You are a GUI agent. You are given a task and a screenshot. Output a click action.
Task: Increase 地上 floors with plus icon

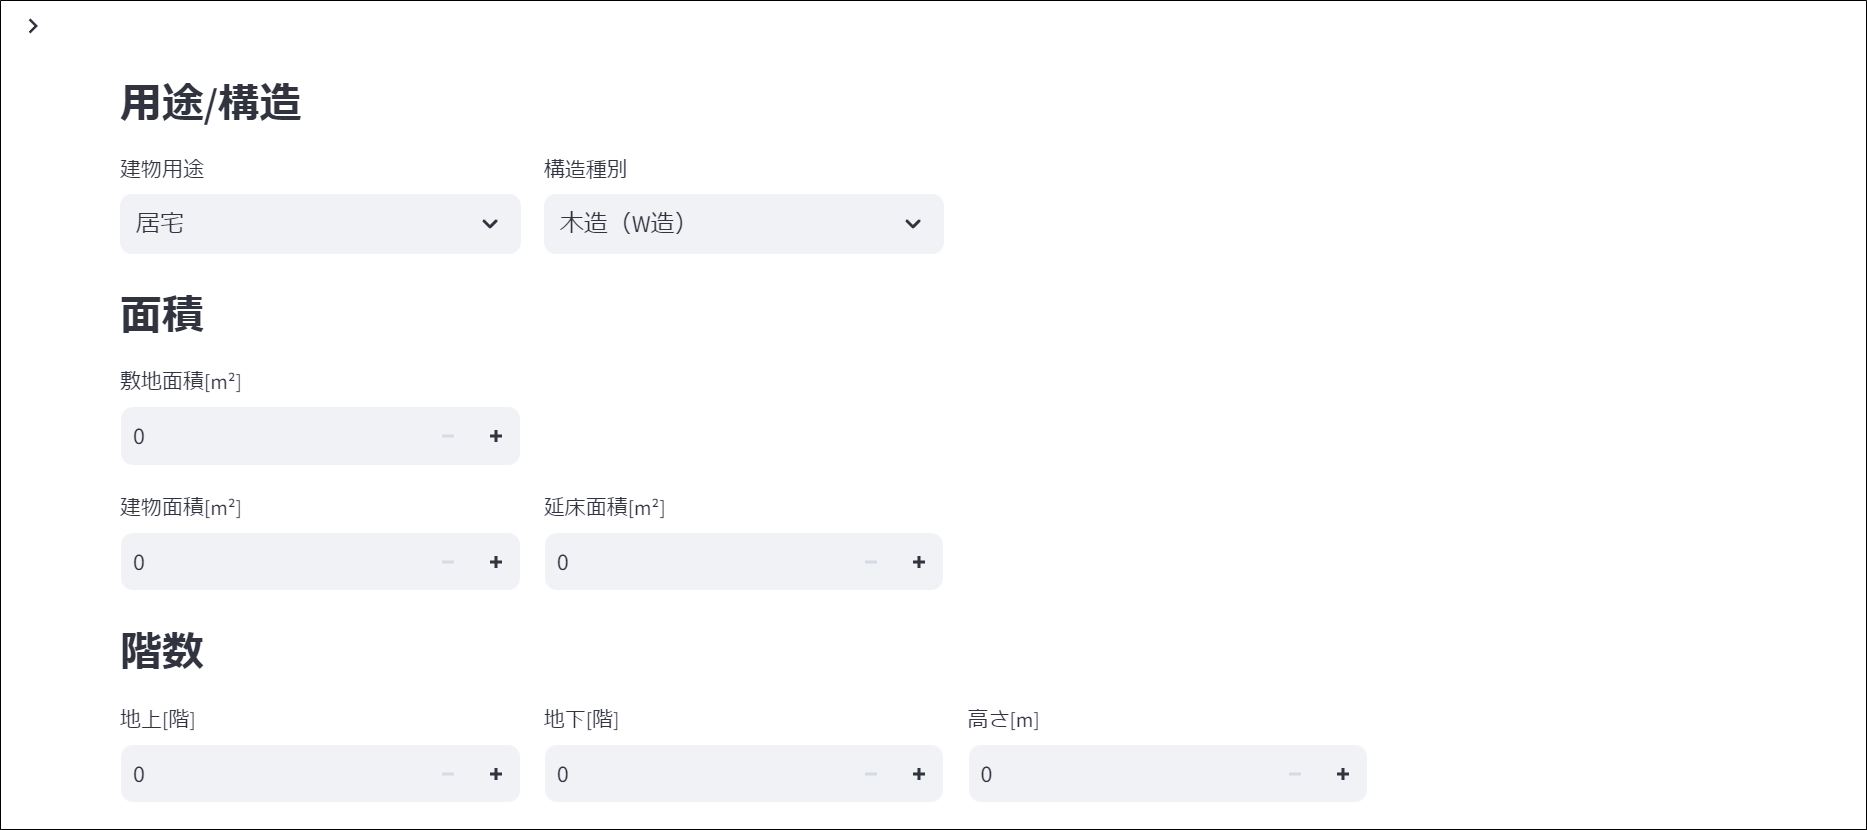click(496, 774)
